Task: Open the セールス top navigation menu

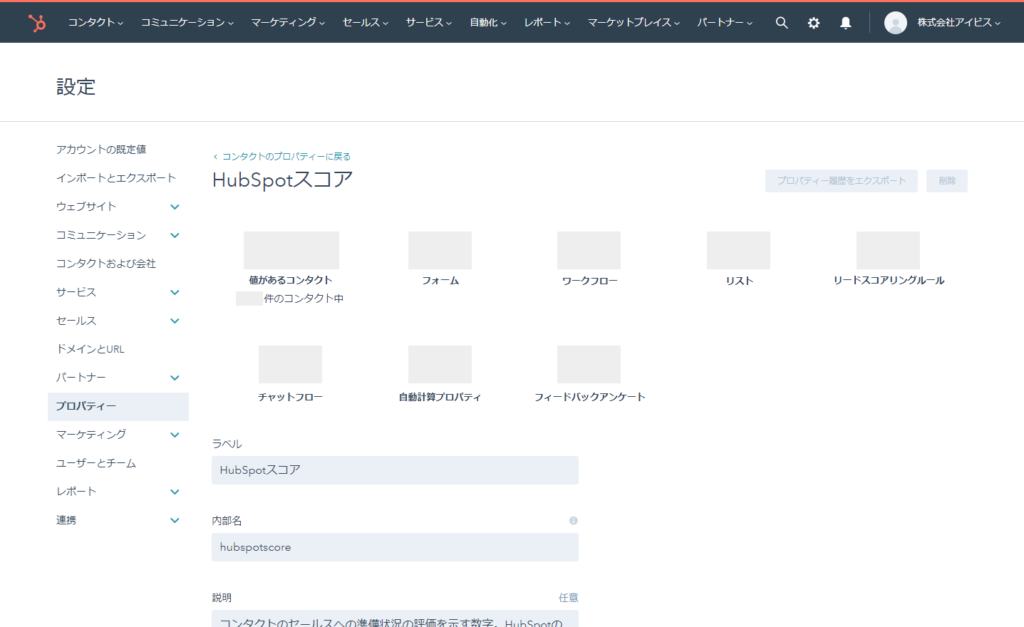Action: [x=365, y=23]
